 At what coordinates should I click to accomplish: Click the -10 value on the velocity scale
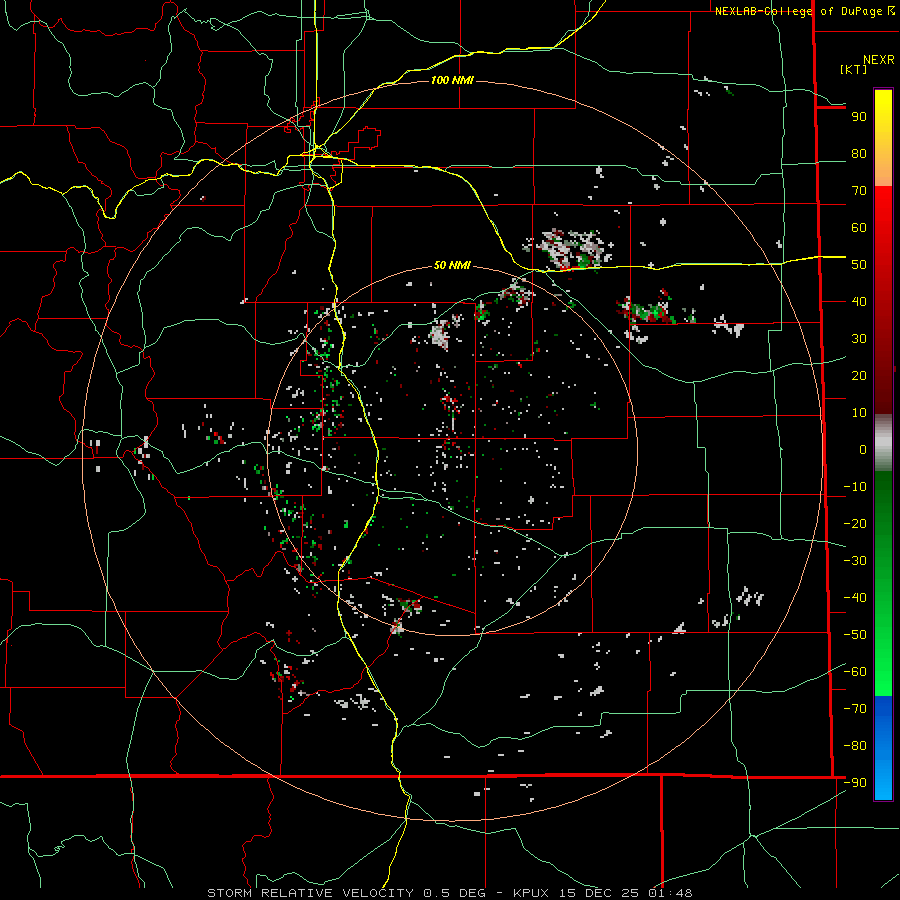coord(855,487)
